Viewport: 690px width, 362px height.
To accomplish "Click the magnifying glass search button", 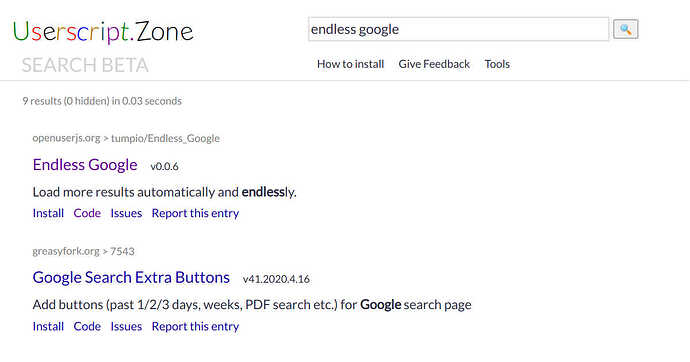I will click(x=625, y=29).
